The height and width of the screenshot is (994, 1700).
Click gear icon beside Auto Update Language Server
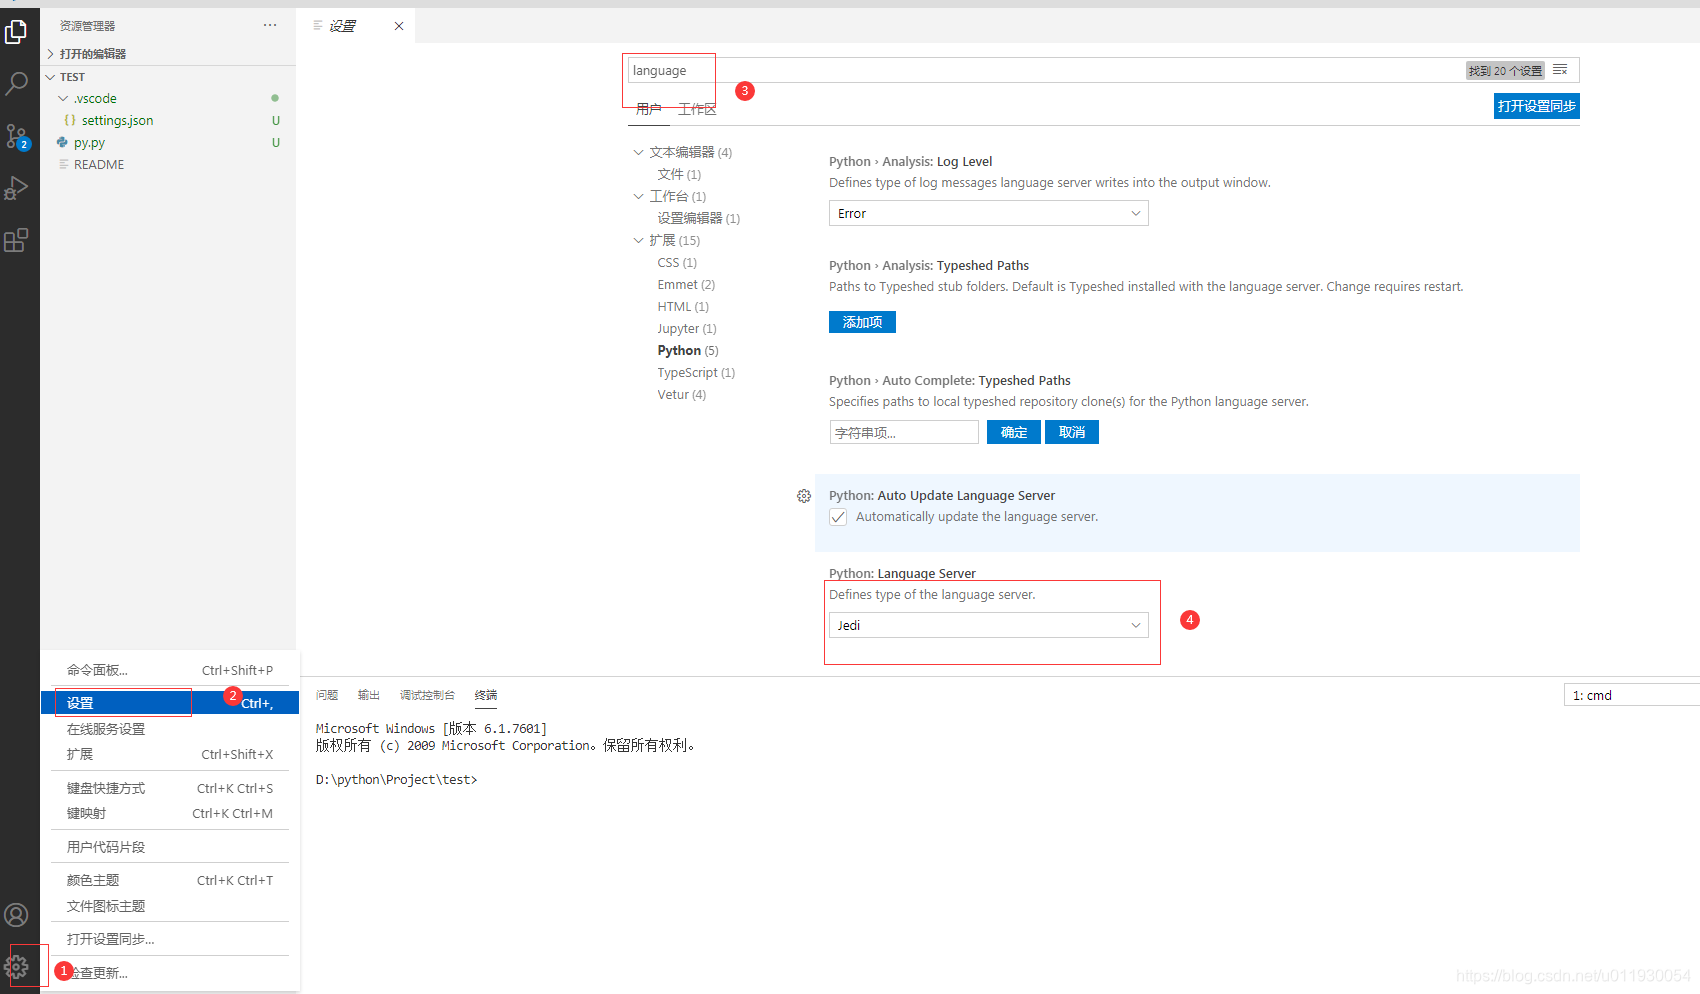[804, 496]
